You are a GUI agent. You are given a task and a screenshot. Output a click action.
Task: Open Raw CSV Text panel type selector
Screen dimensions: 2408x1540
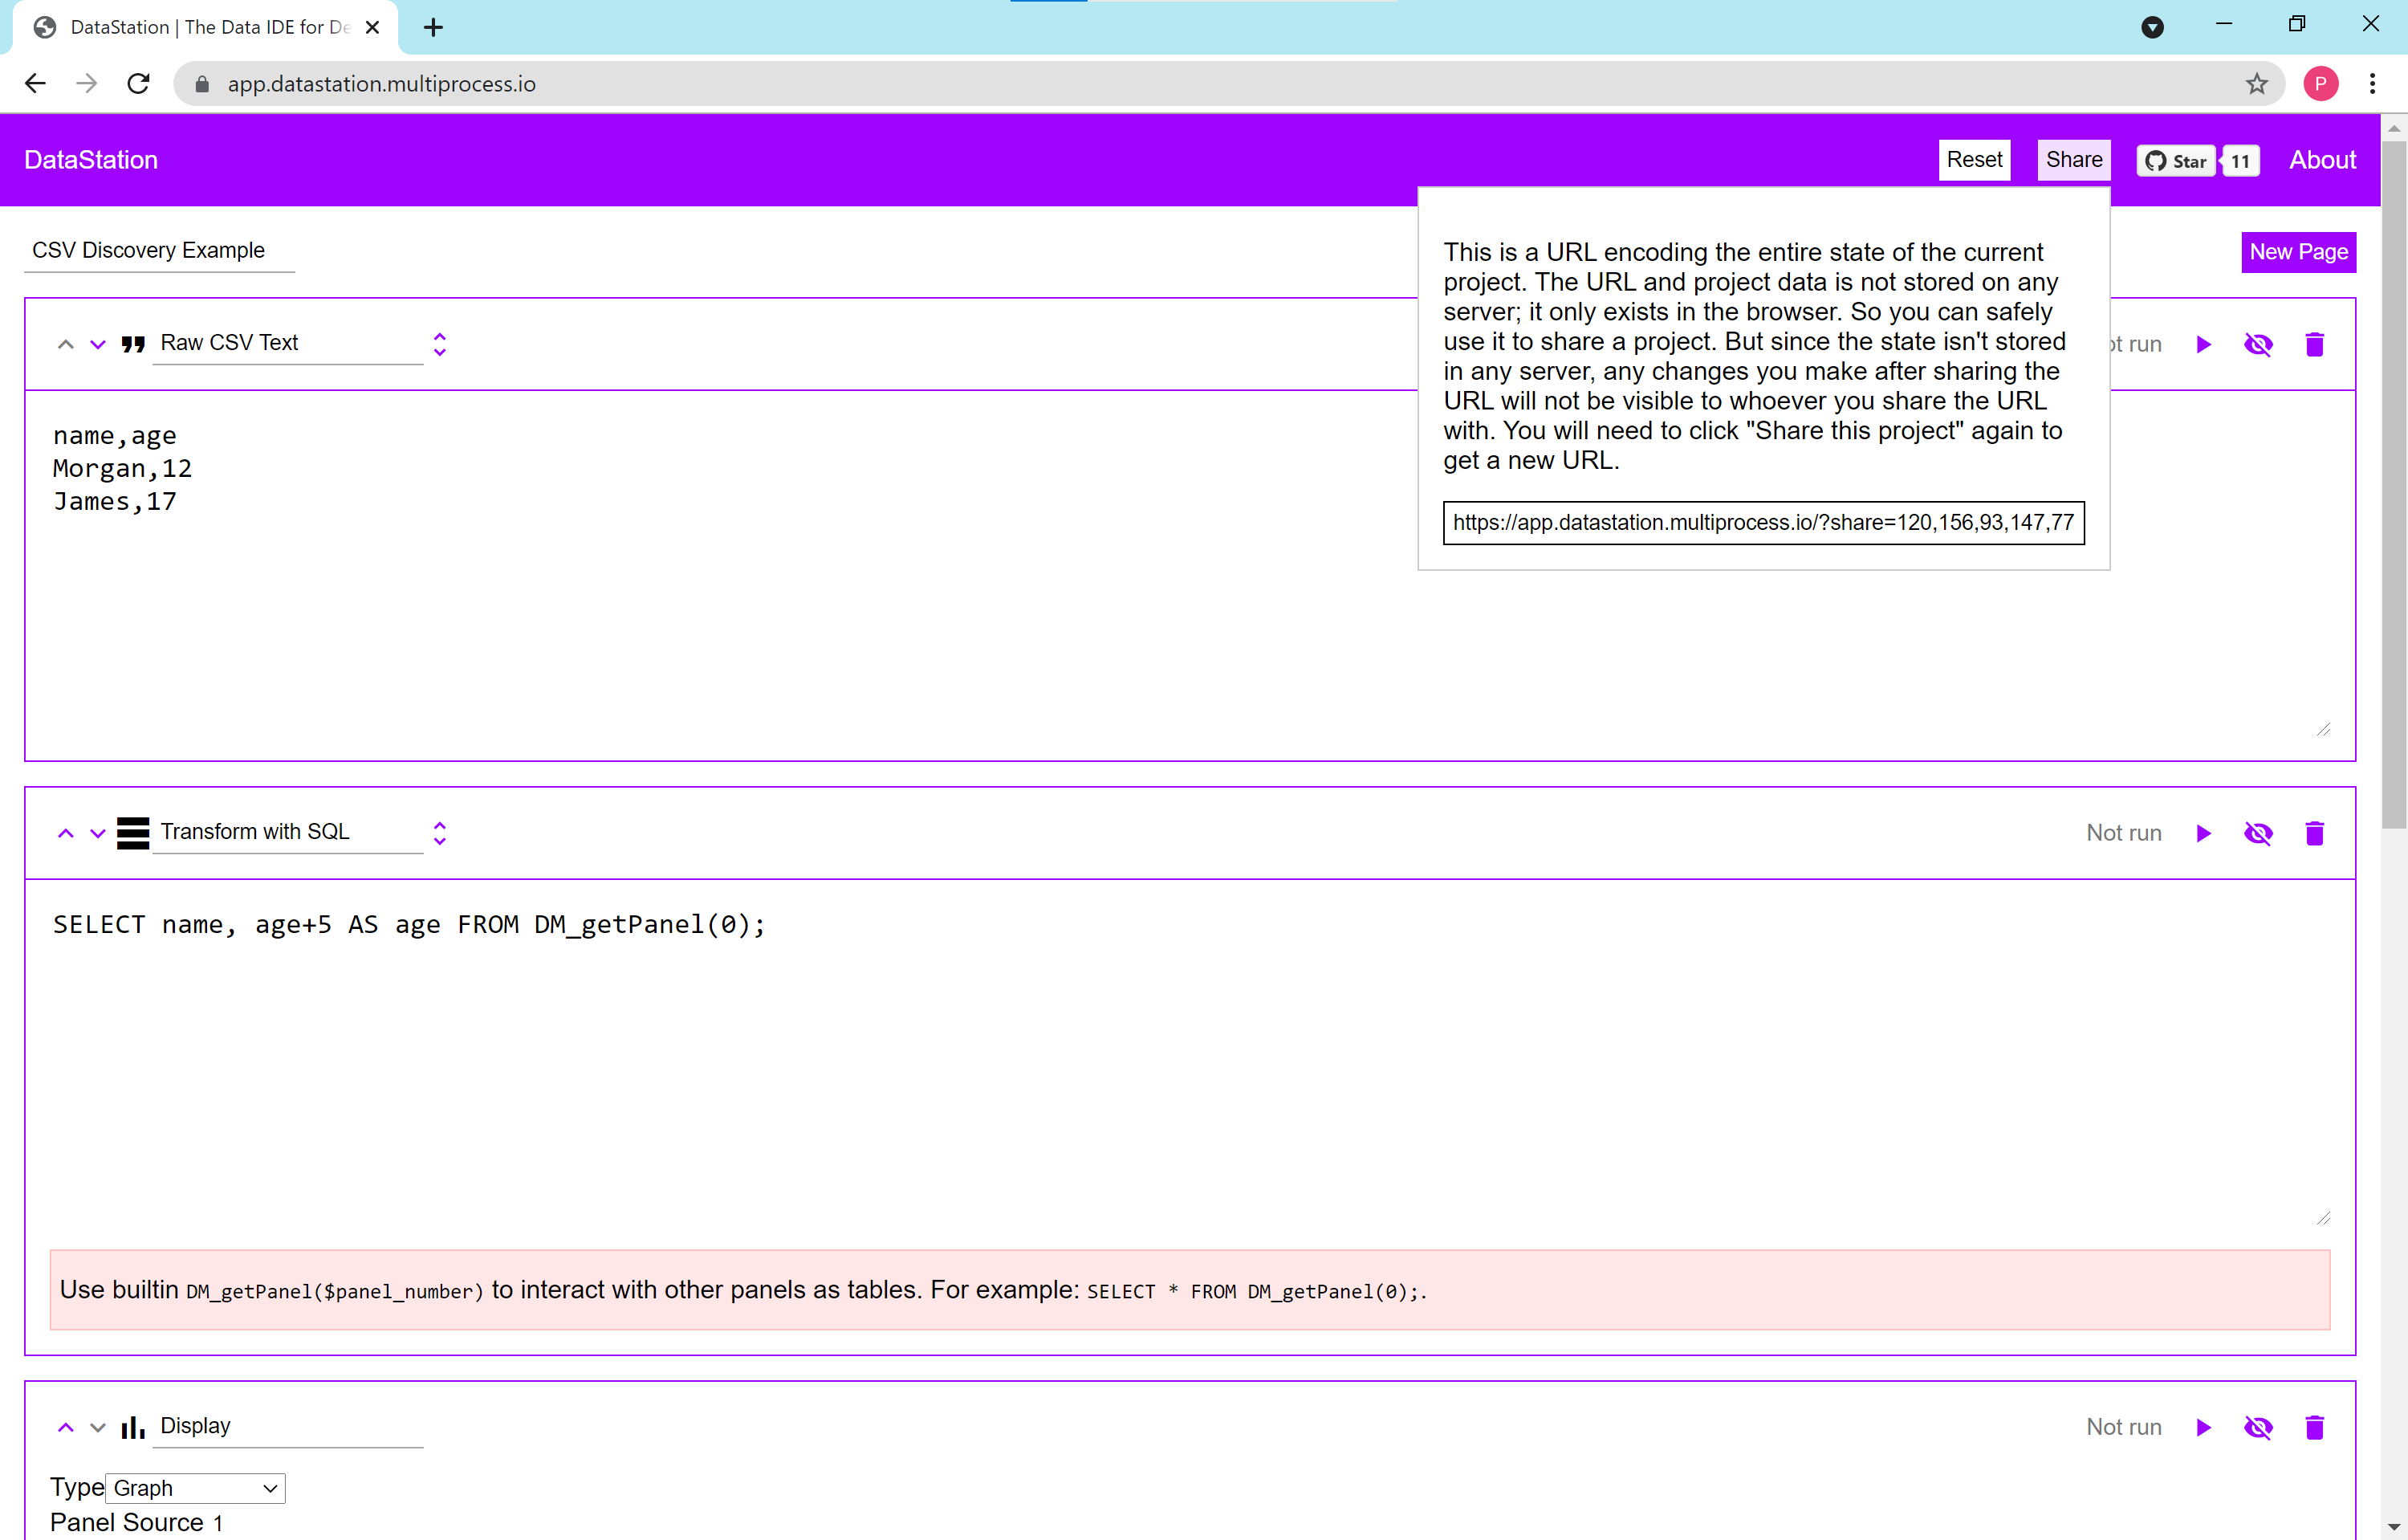coord(439,344)
